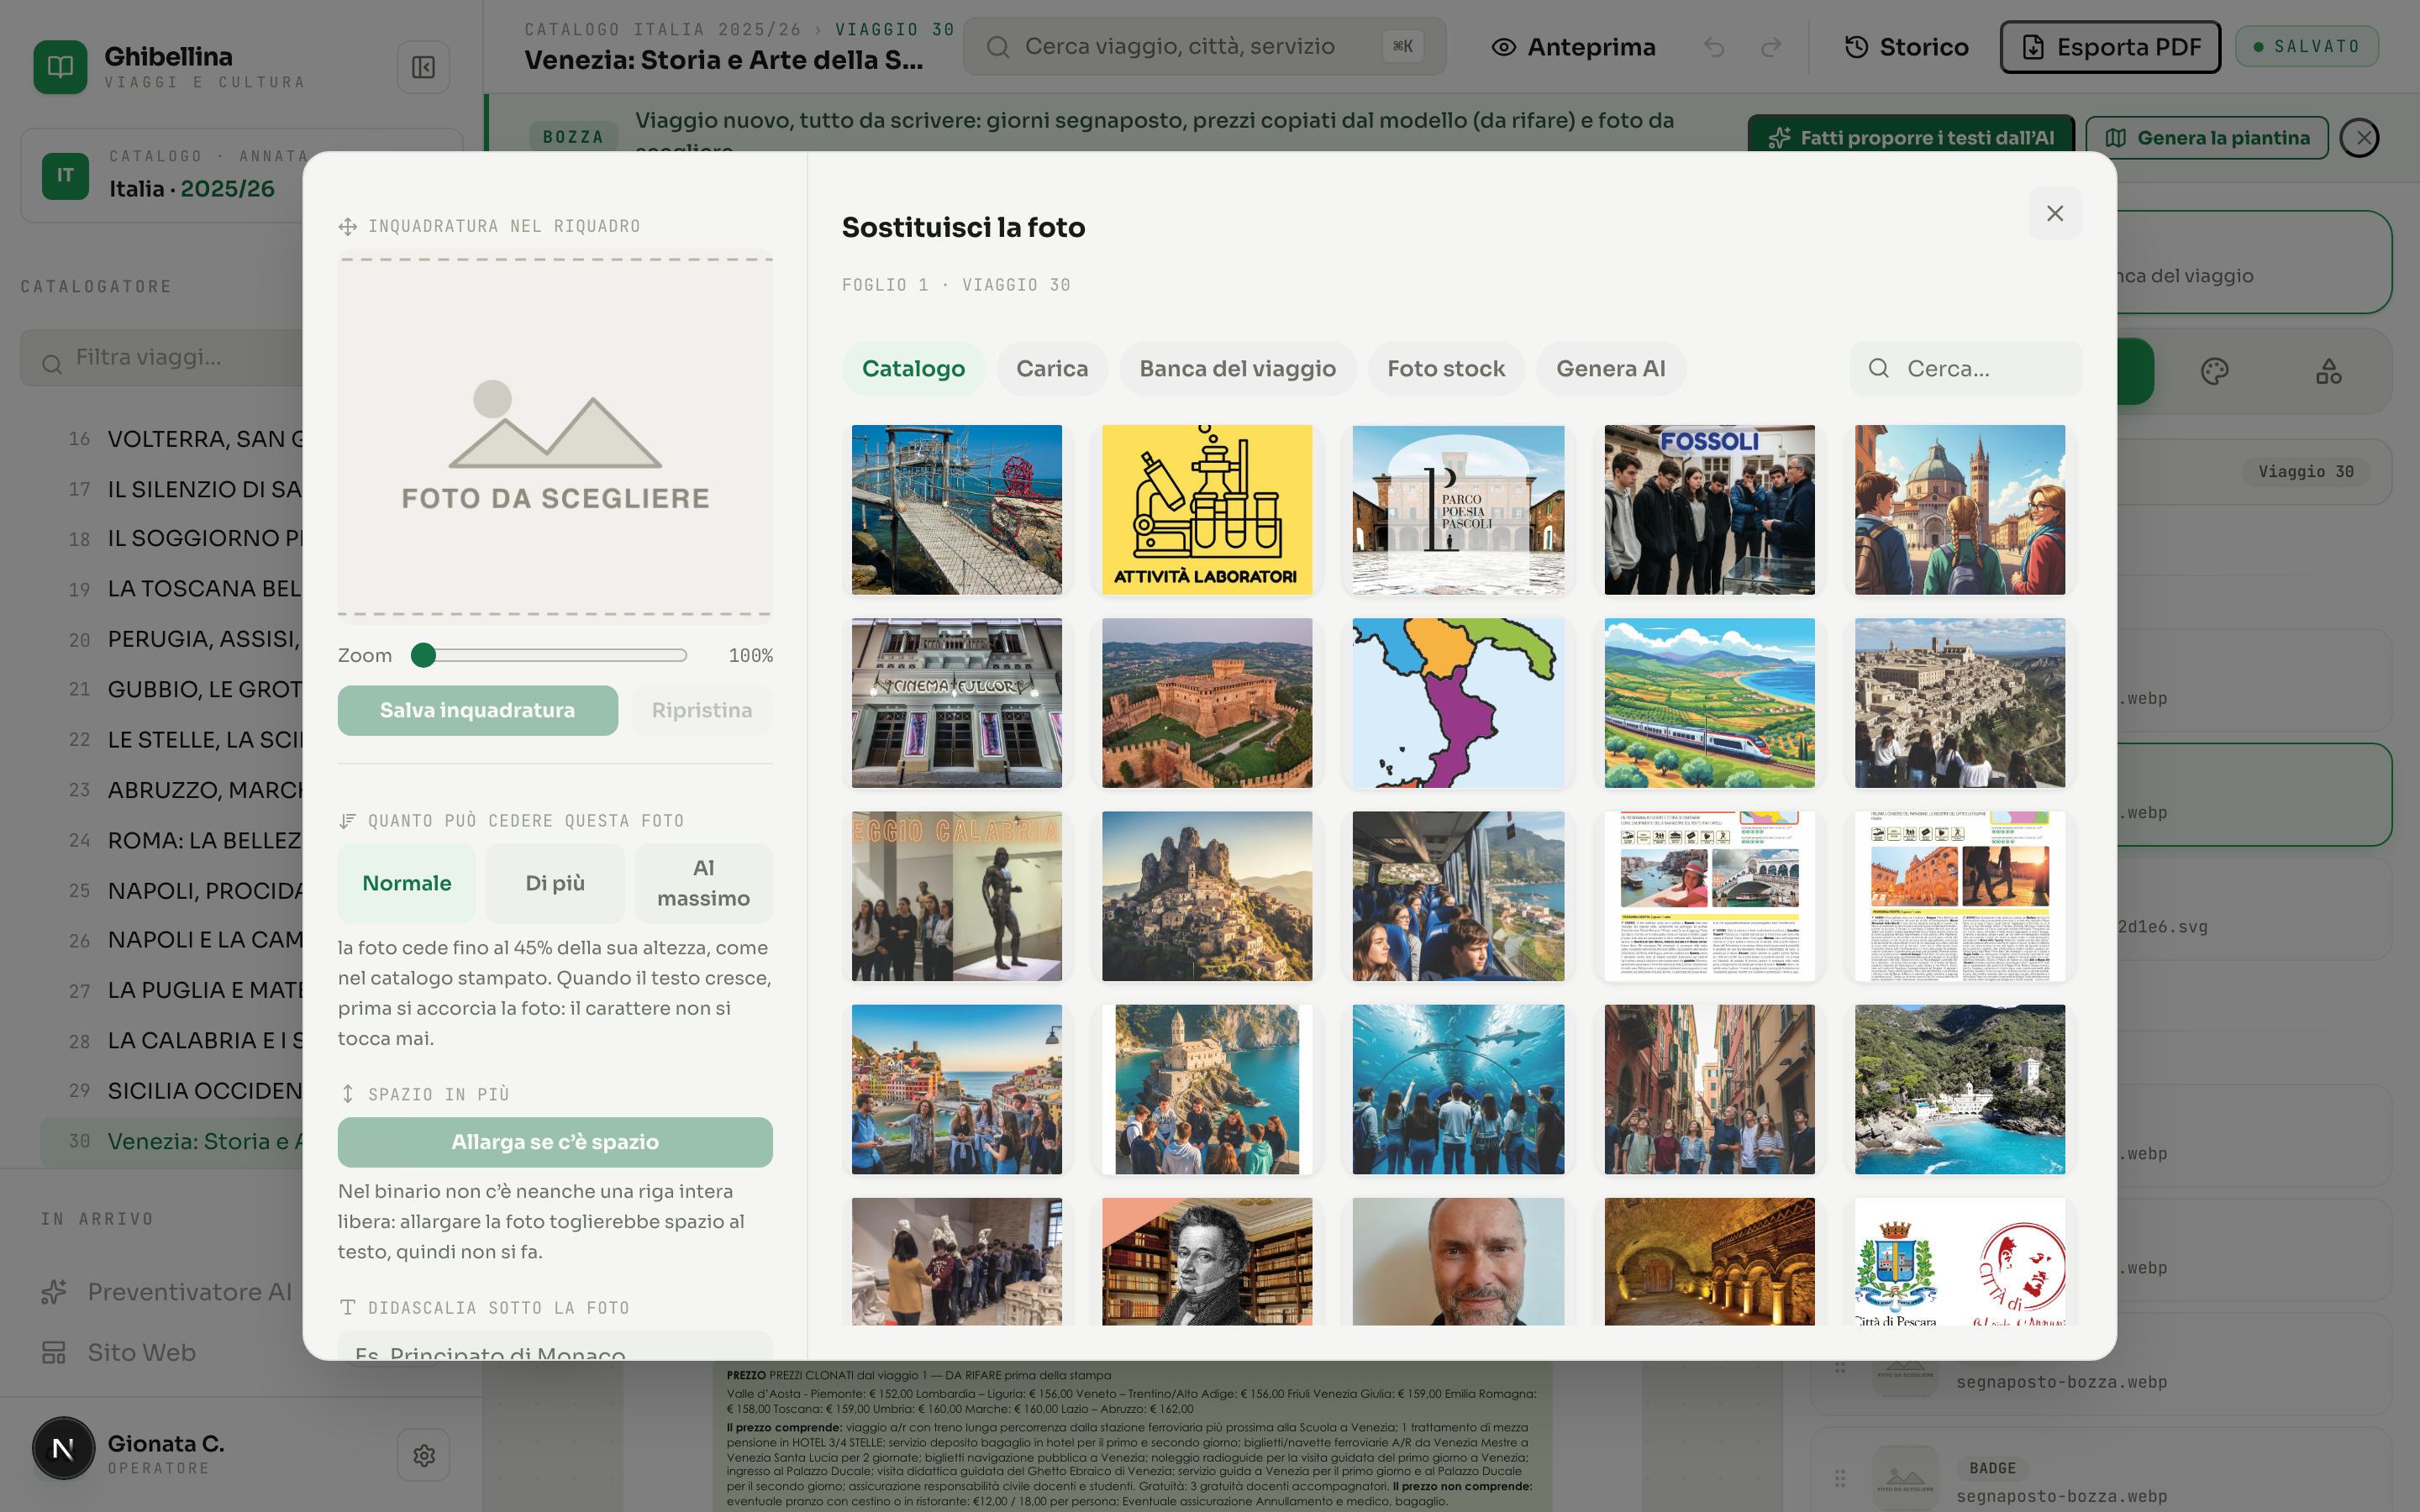This screenshot has height=1512, width=2420.
Task: Select the Di più yield option
Action: pyautogui.click(x=555, y=883)
